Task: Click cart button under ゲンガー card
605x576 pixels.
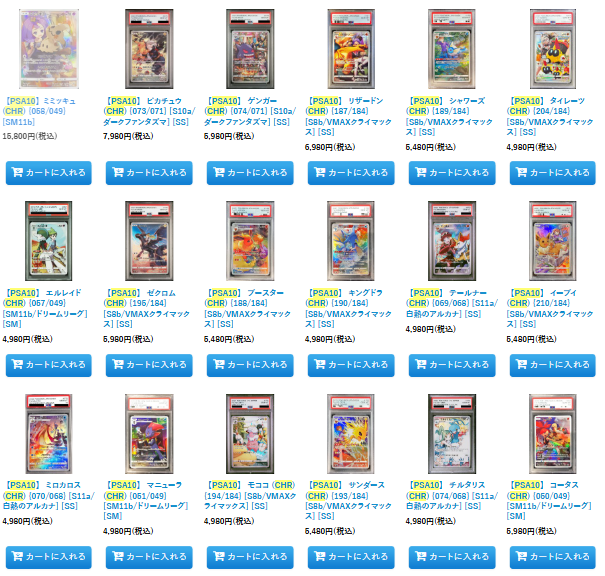Action: (250, 173)
